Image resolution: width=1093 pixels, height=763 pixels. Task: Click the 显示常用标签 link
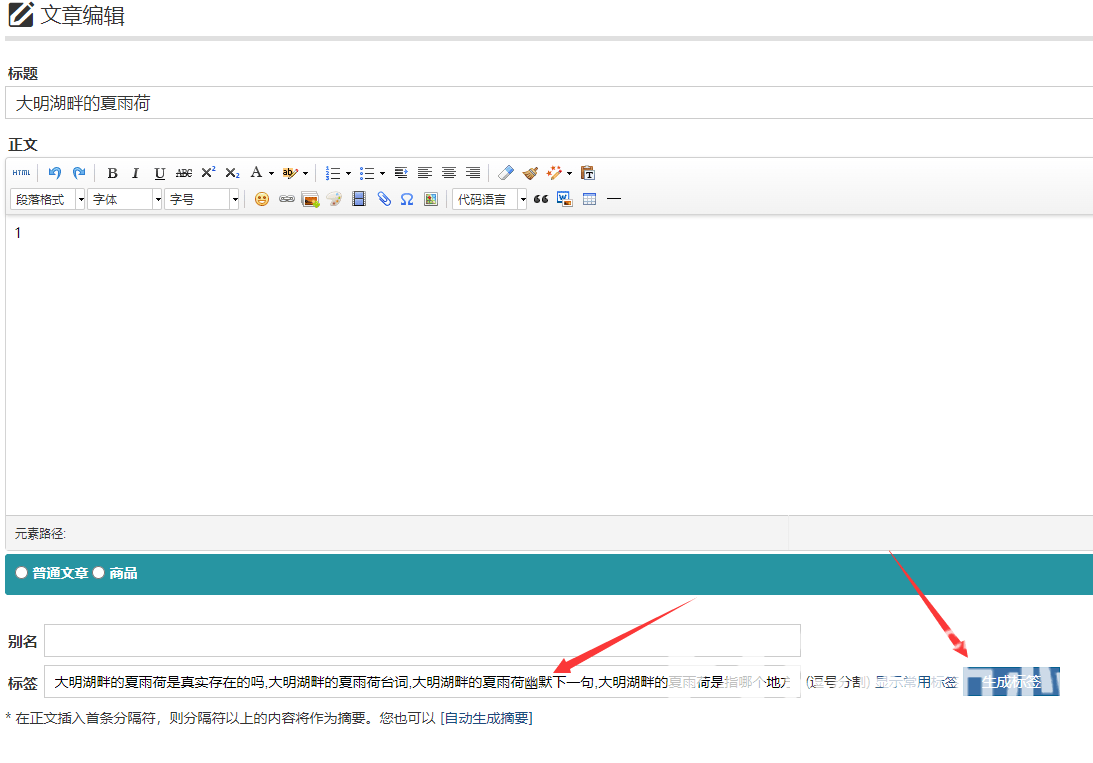click(x=917, y=682)
